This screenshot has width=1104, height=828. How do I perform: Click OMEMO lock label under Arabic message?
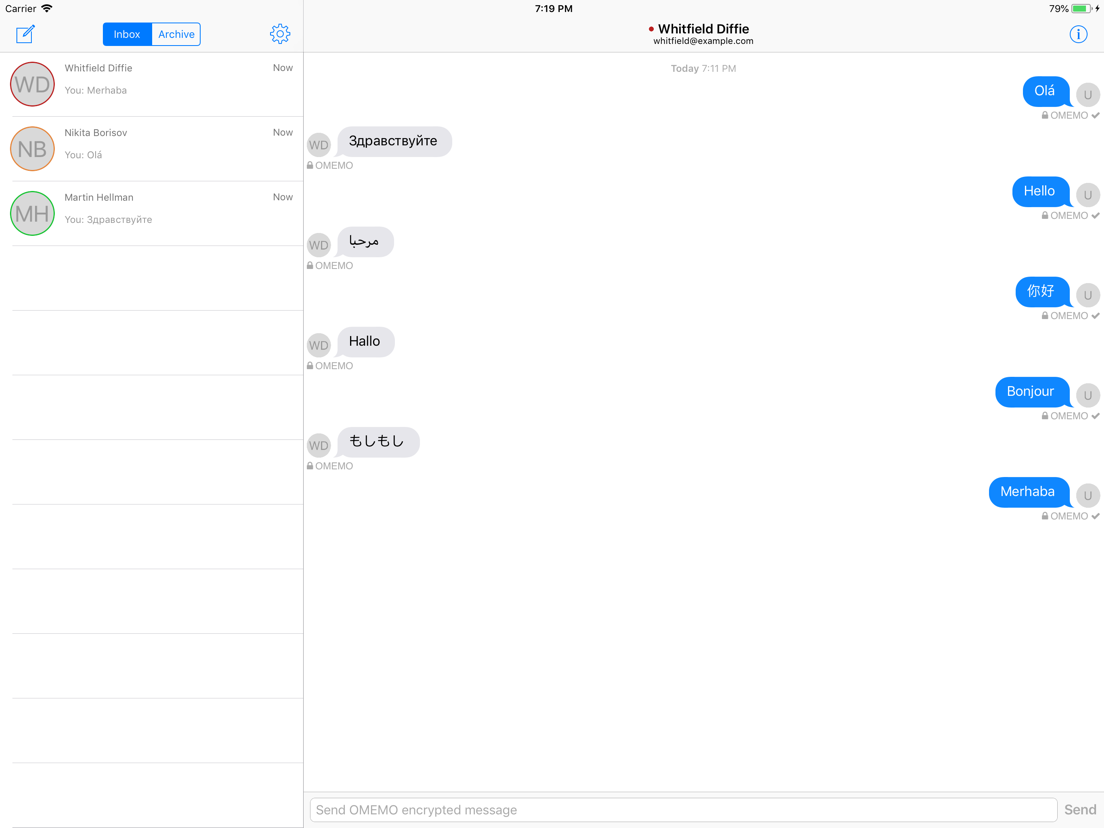[x=330, y=265]
